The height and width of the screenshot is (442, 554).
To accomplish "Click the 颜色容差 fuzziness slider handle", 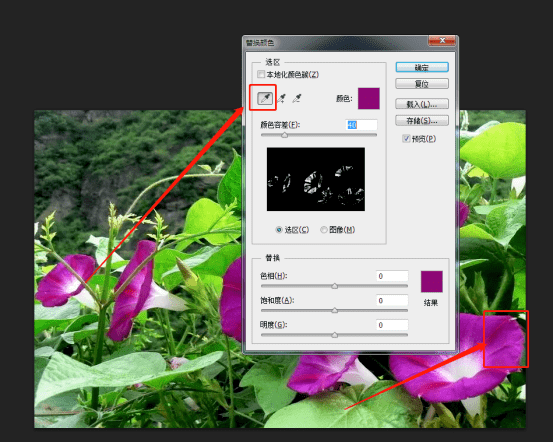I will pyautogui.click(x=284, y=135).
